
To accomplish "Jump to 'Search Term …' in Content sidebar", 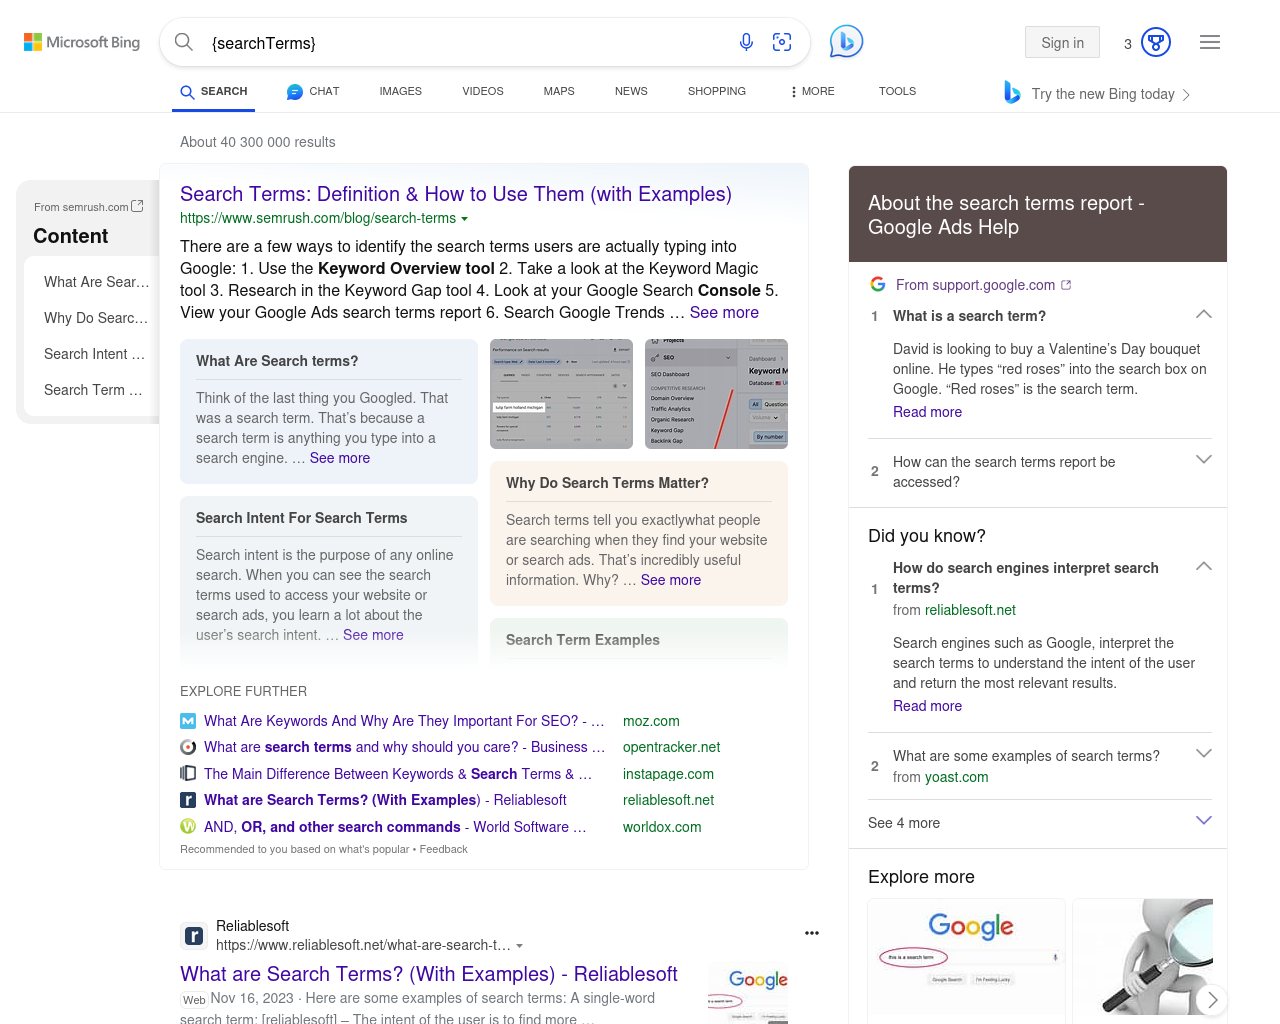I will (x=93, y=390).
